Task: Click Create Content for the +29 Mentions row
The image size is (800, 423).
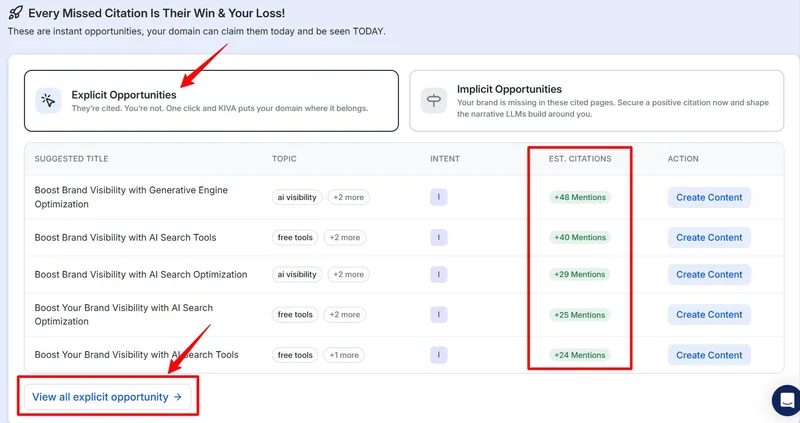Action: click(708, 274)
